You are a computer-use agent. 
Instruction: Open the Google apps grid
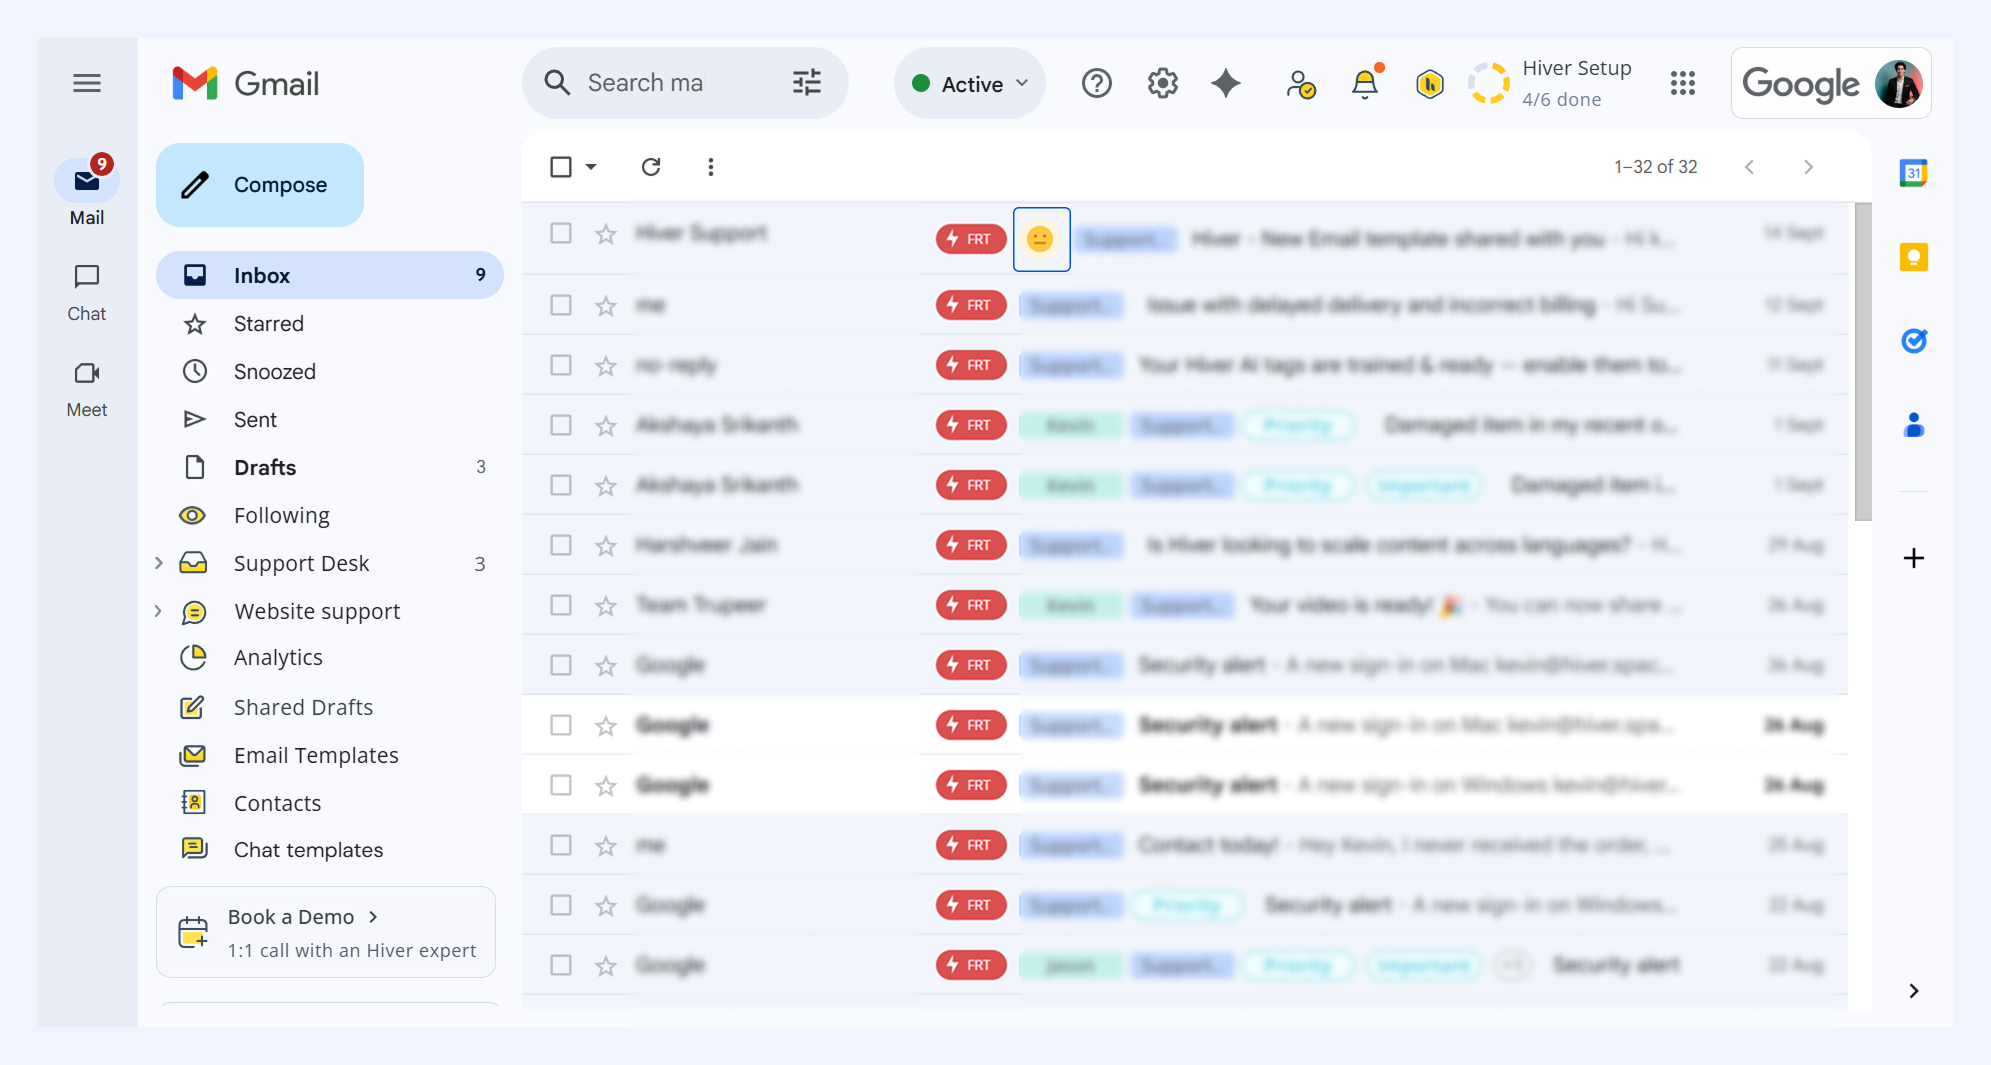(x=1683, y=83)
